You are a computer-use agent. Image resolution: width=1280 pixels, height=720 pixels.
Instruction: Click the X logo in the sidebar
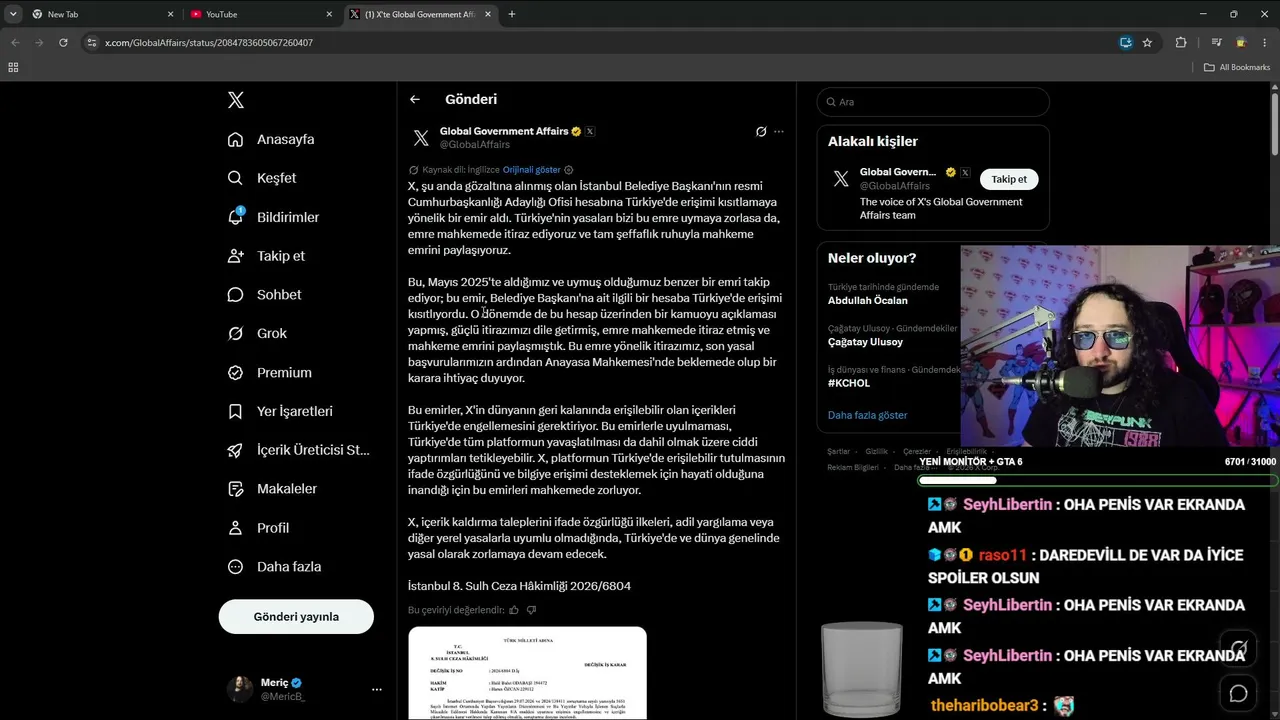pyautogui.click(x=235, y=100)
